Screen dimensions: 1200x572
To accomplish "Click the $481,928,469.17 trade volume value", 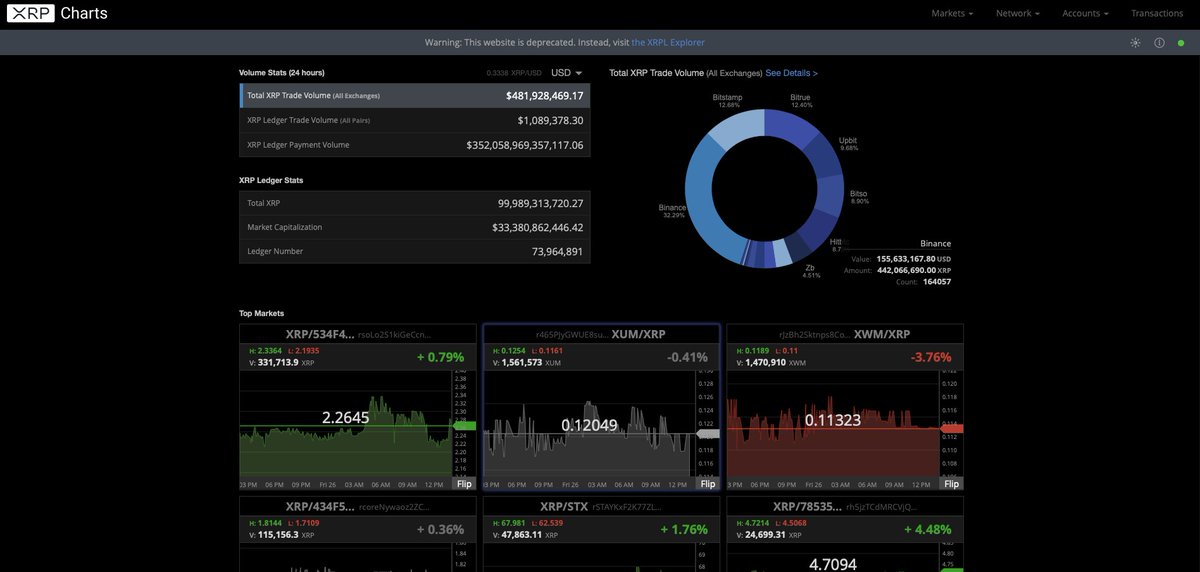I will (x=544, y=96).
